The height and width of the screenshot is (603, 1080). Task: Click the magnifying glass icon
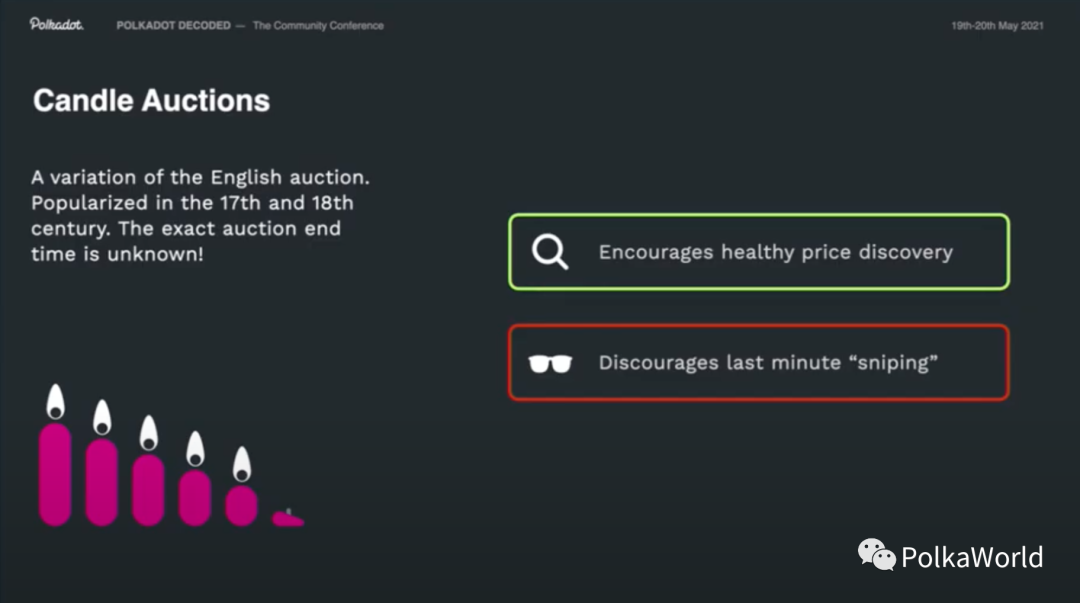click(x=549, y=252)
